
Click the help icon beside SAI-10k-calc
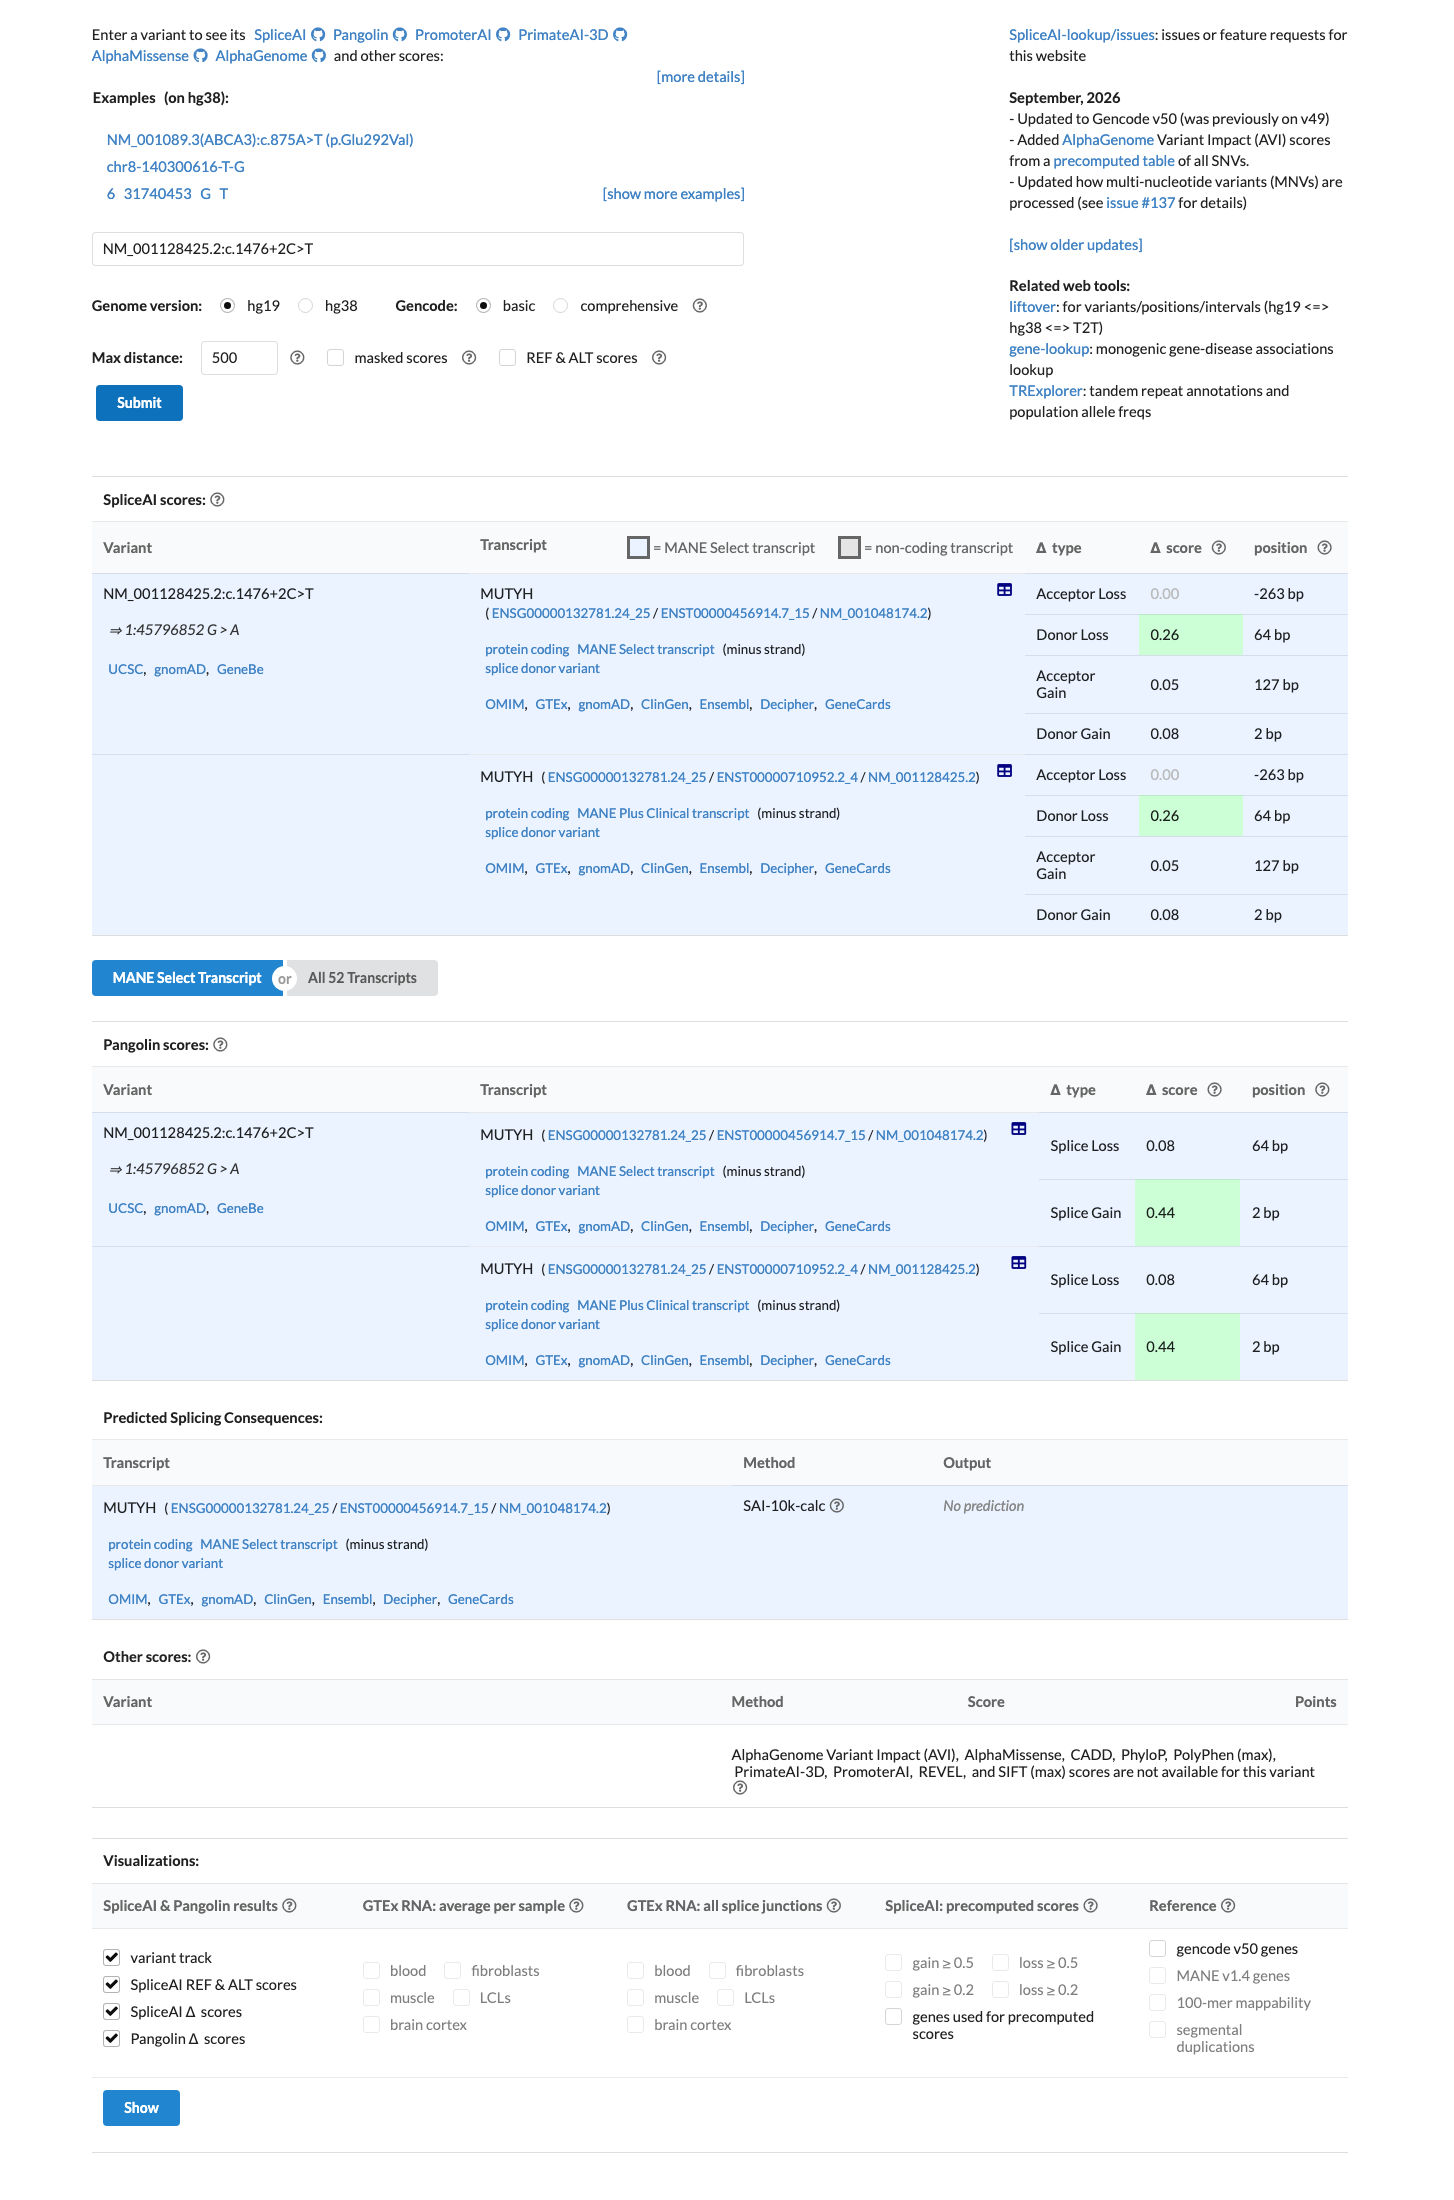[837, 1506]
